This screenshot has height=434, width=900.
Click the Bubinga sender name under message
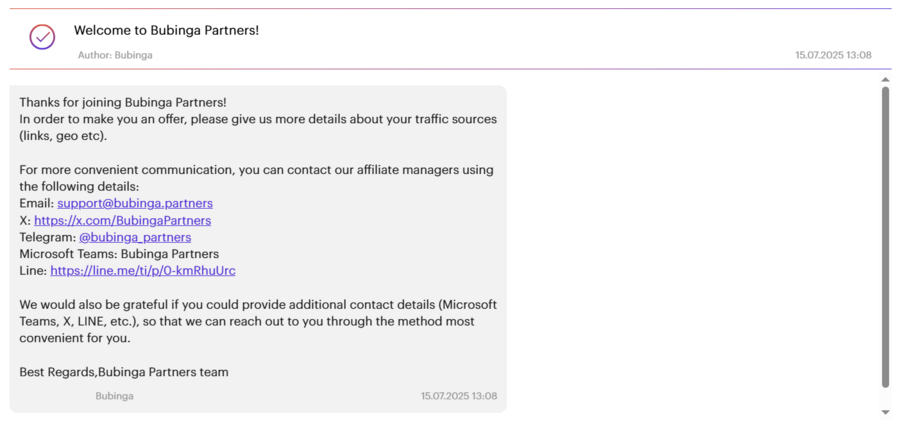click(114, 396)
